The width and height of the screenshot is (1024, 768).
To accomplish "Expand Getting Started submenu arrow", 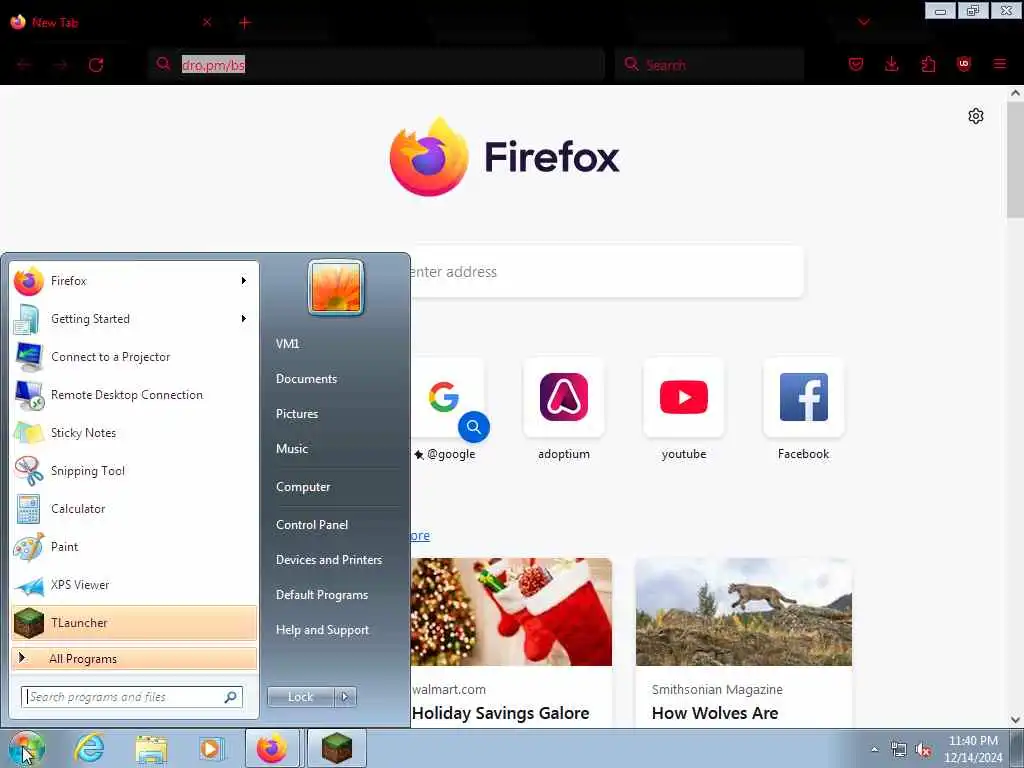I will [x=244, y=319].
